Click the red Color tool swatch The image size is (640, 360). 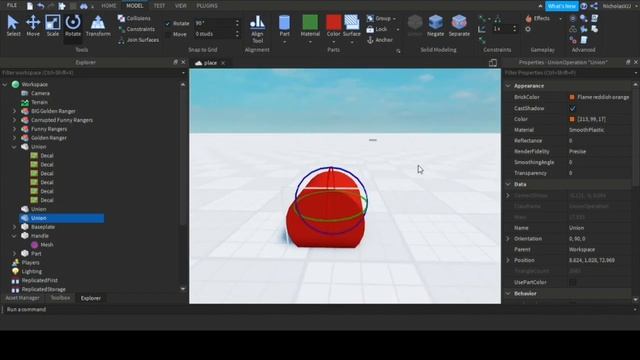tap(333, 22)
